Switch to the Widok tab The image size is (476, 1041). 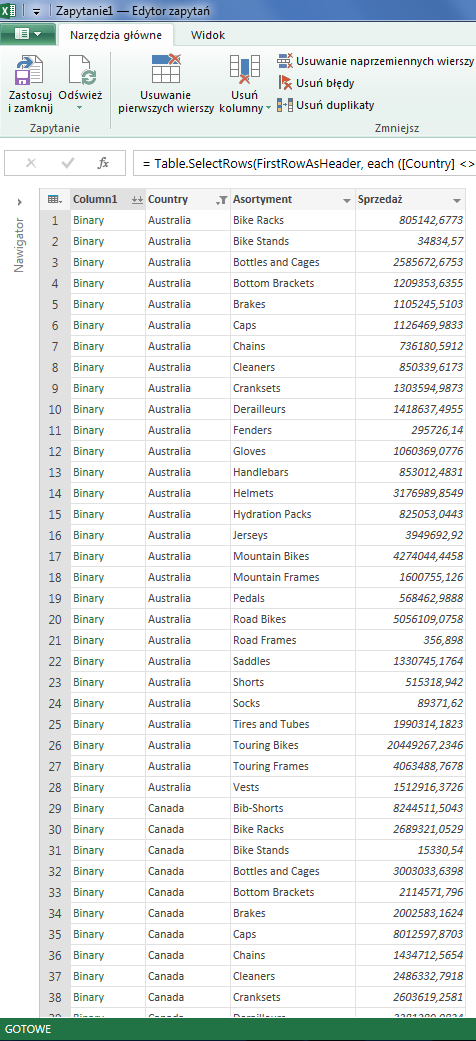pyautogui.click(x=208, y=35)
